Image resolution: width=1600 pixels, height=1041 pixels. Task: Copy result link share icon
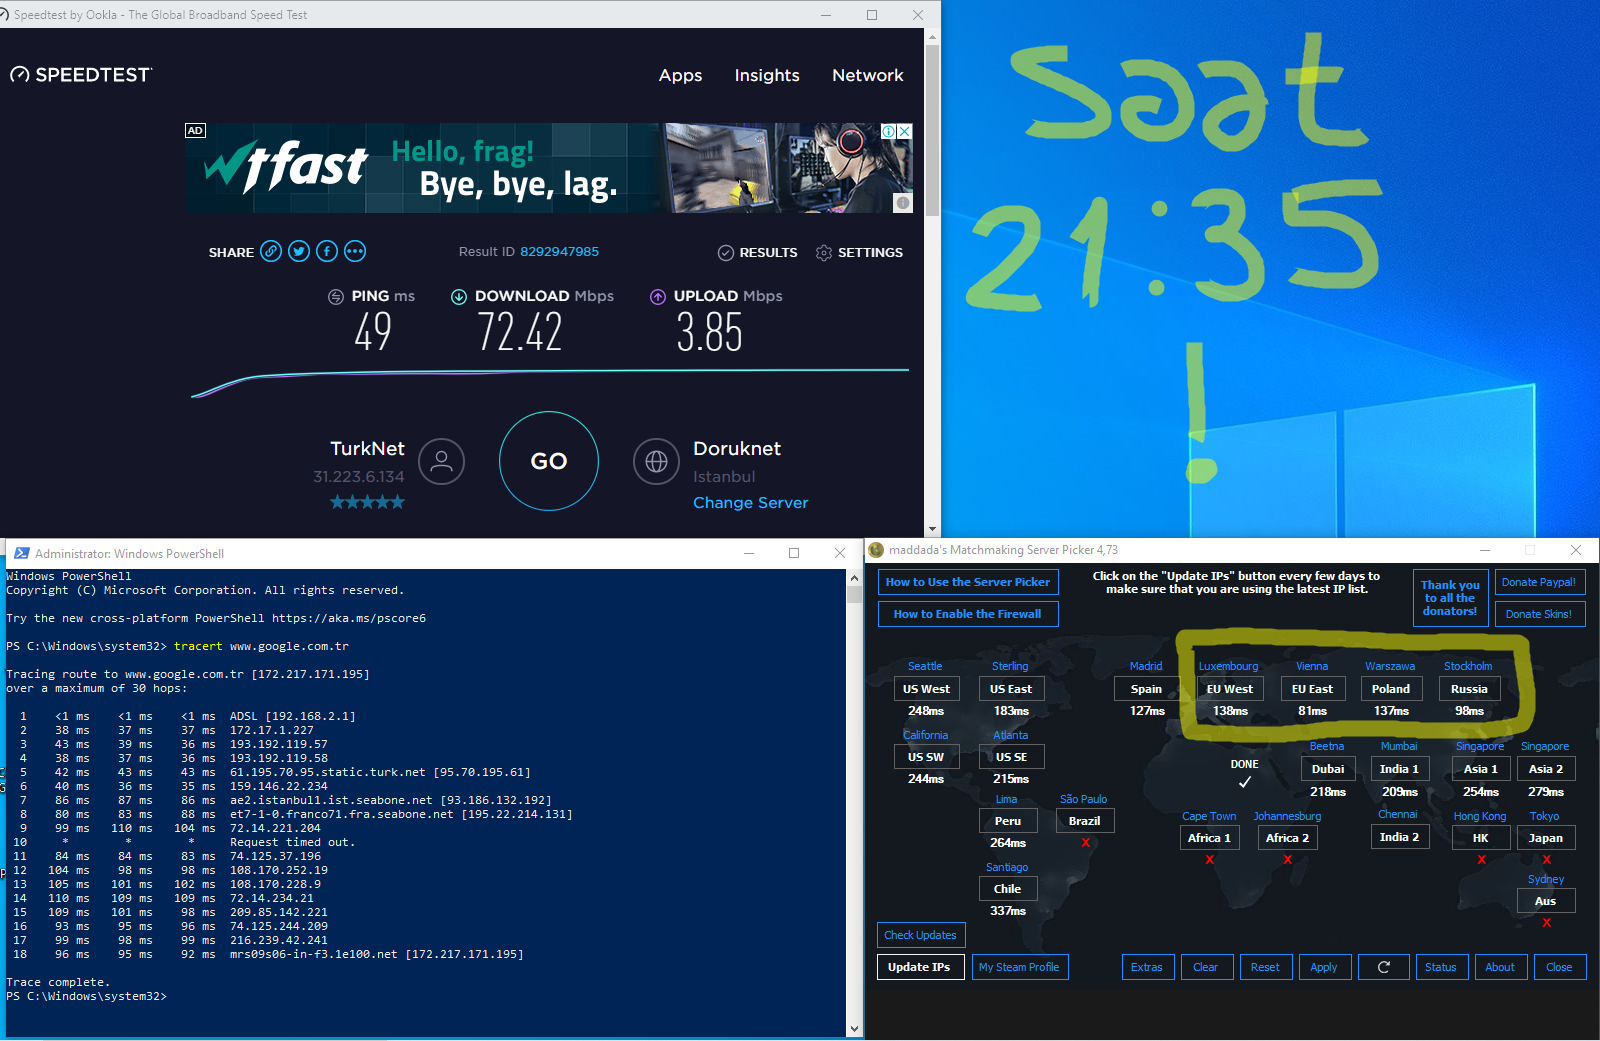[x=271, y=251]
